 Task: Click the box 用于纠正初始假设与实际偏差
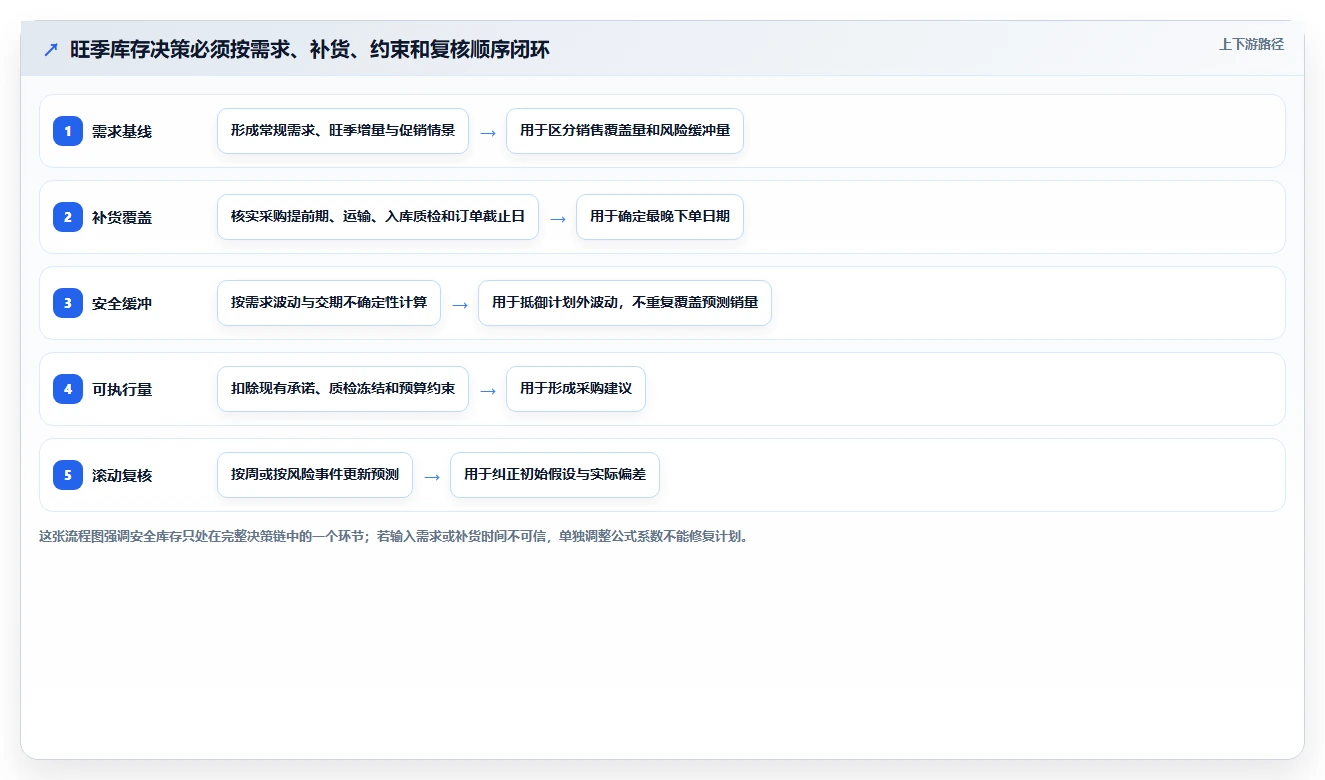tap(555, 475)
